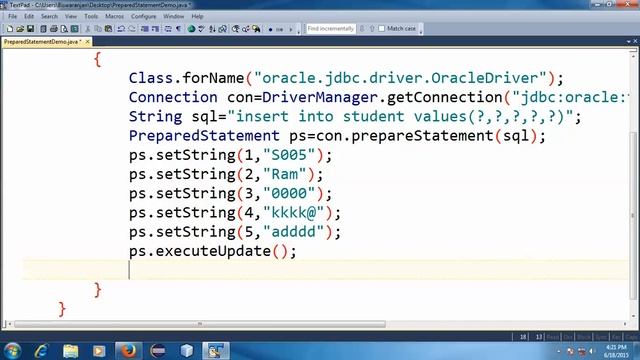
Task: Open the Windows Start menu
Action: 12,351
